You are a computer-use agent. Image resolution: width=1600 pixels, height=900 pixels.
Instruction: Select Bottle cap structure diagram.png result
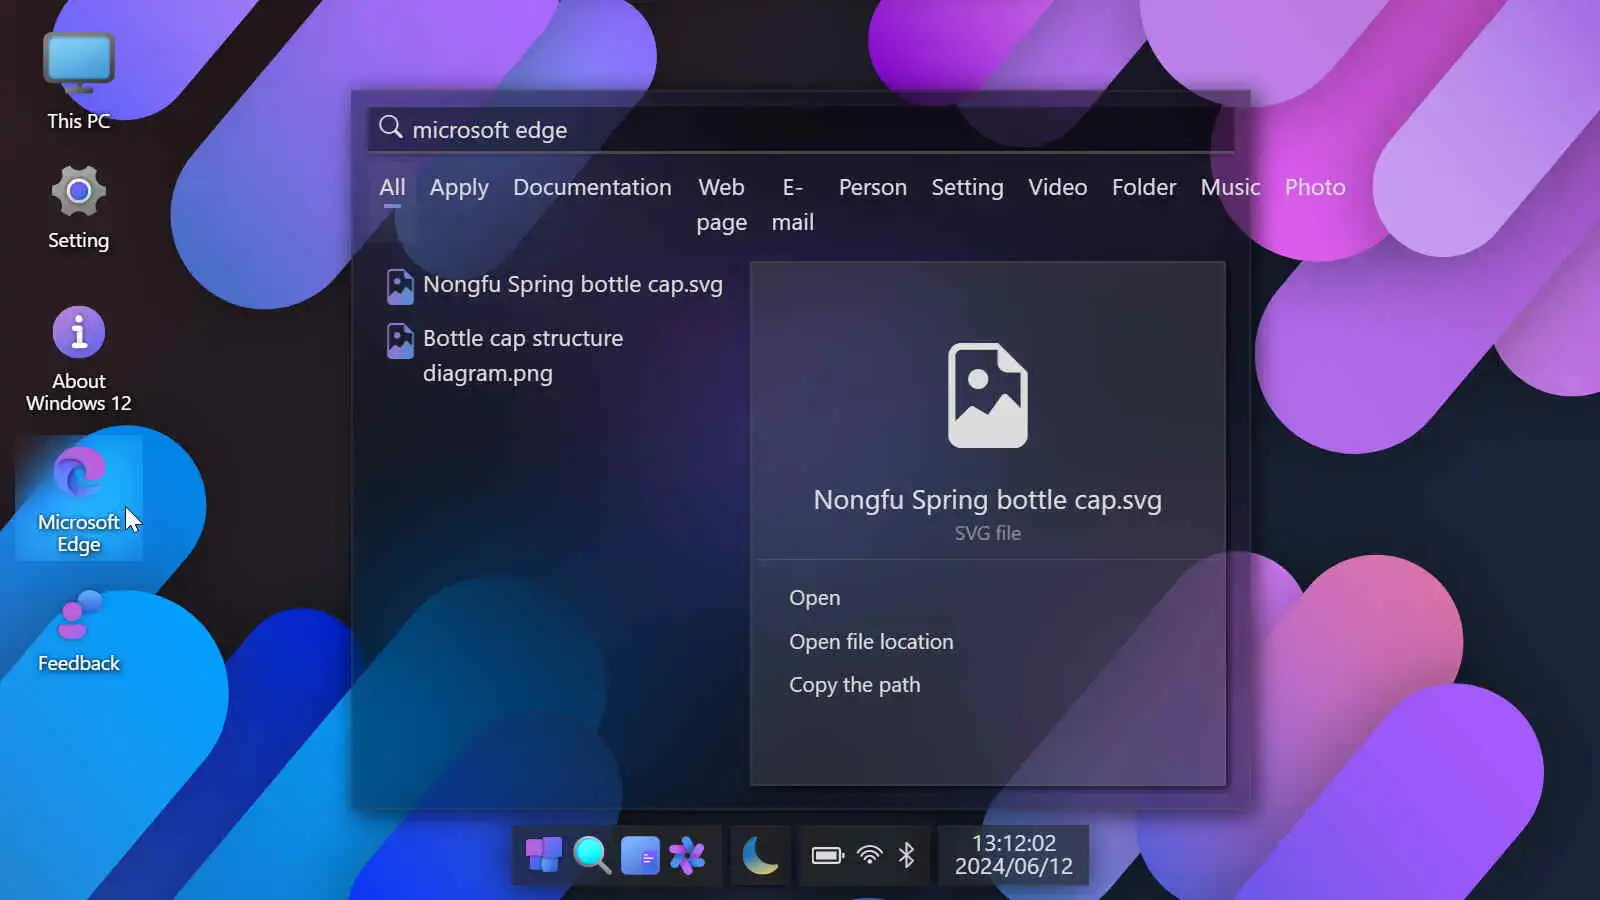click(555, 355)
